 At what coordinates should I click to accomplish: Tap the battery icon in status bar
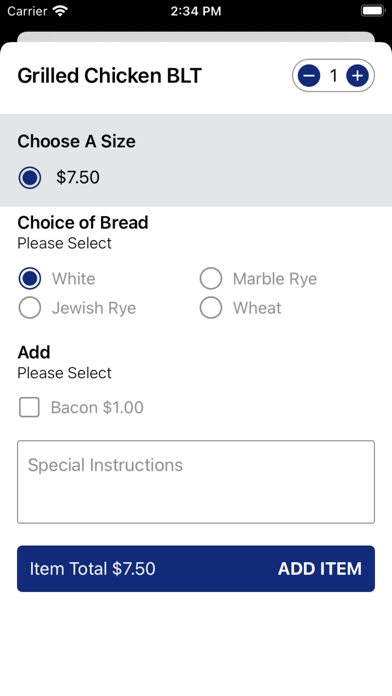point(372,11)
